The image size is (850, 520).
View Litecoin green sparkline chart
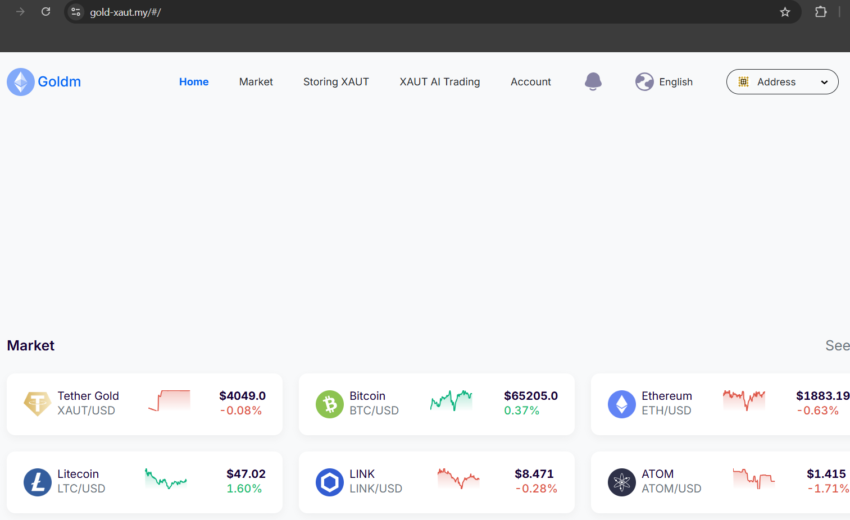pyautogui.click(x=166, y=479)
